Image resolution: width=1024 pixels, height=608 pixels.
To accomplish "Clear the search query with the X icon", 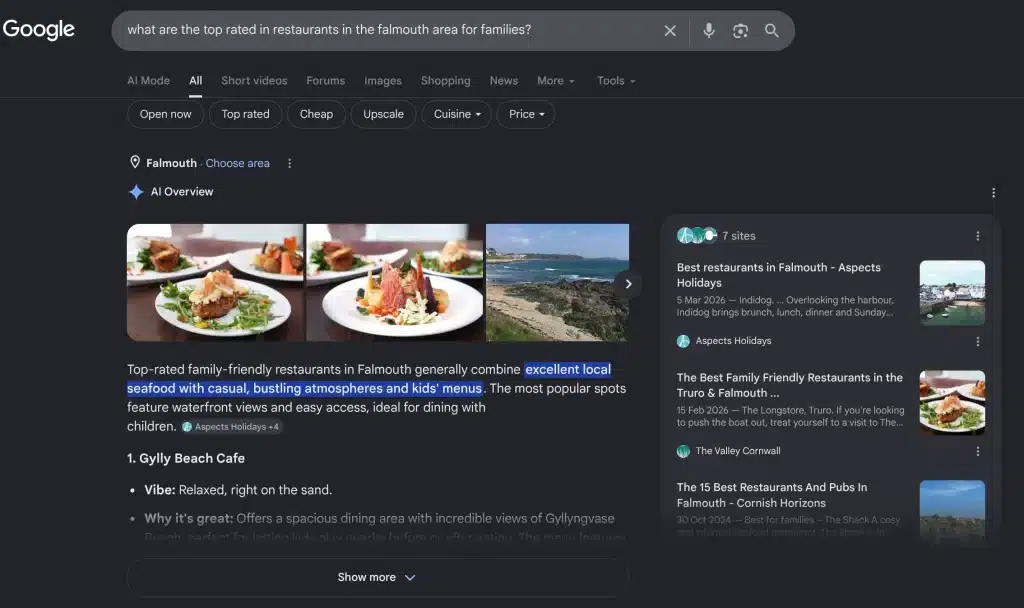I will point(670,31).
